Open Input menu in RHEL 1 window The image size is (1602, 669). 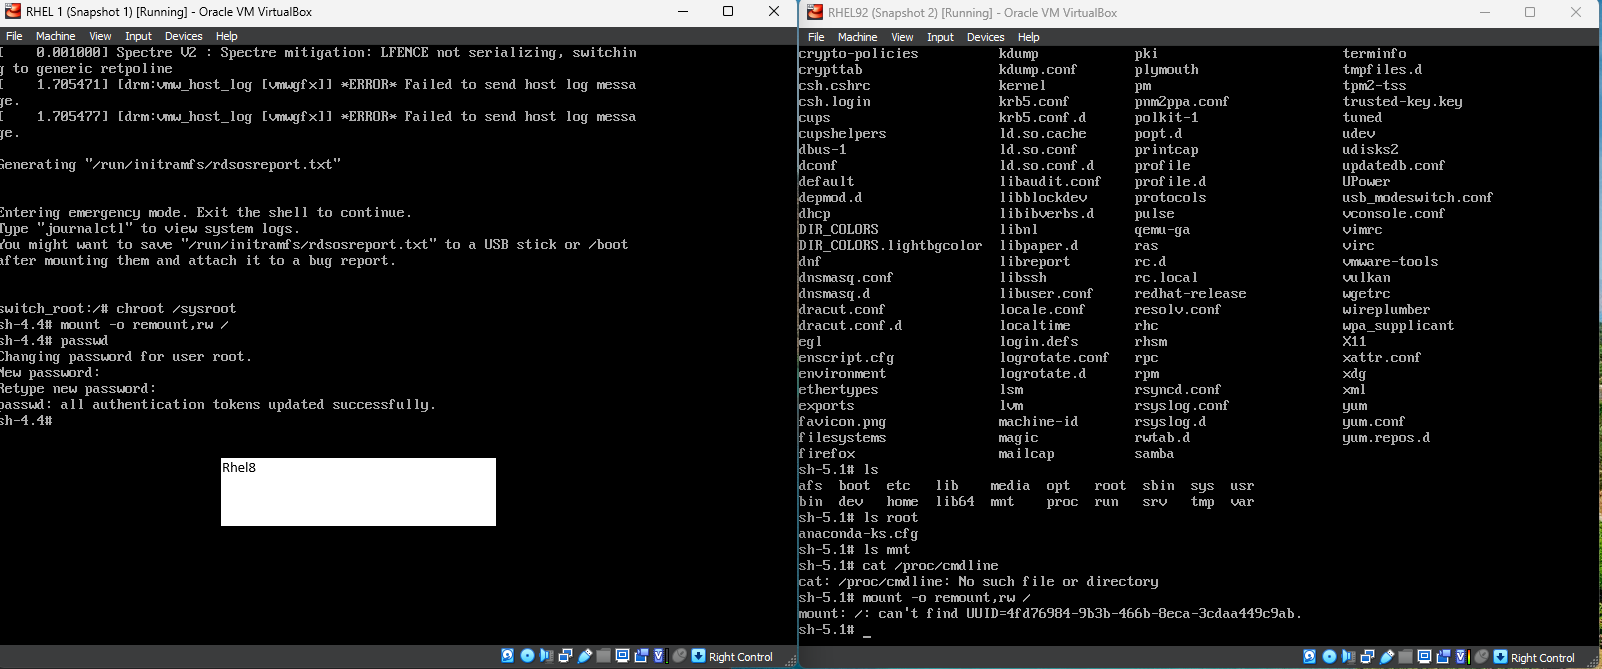pos(138,36)
